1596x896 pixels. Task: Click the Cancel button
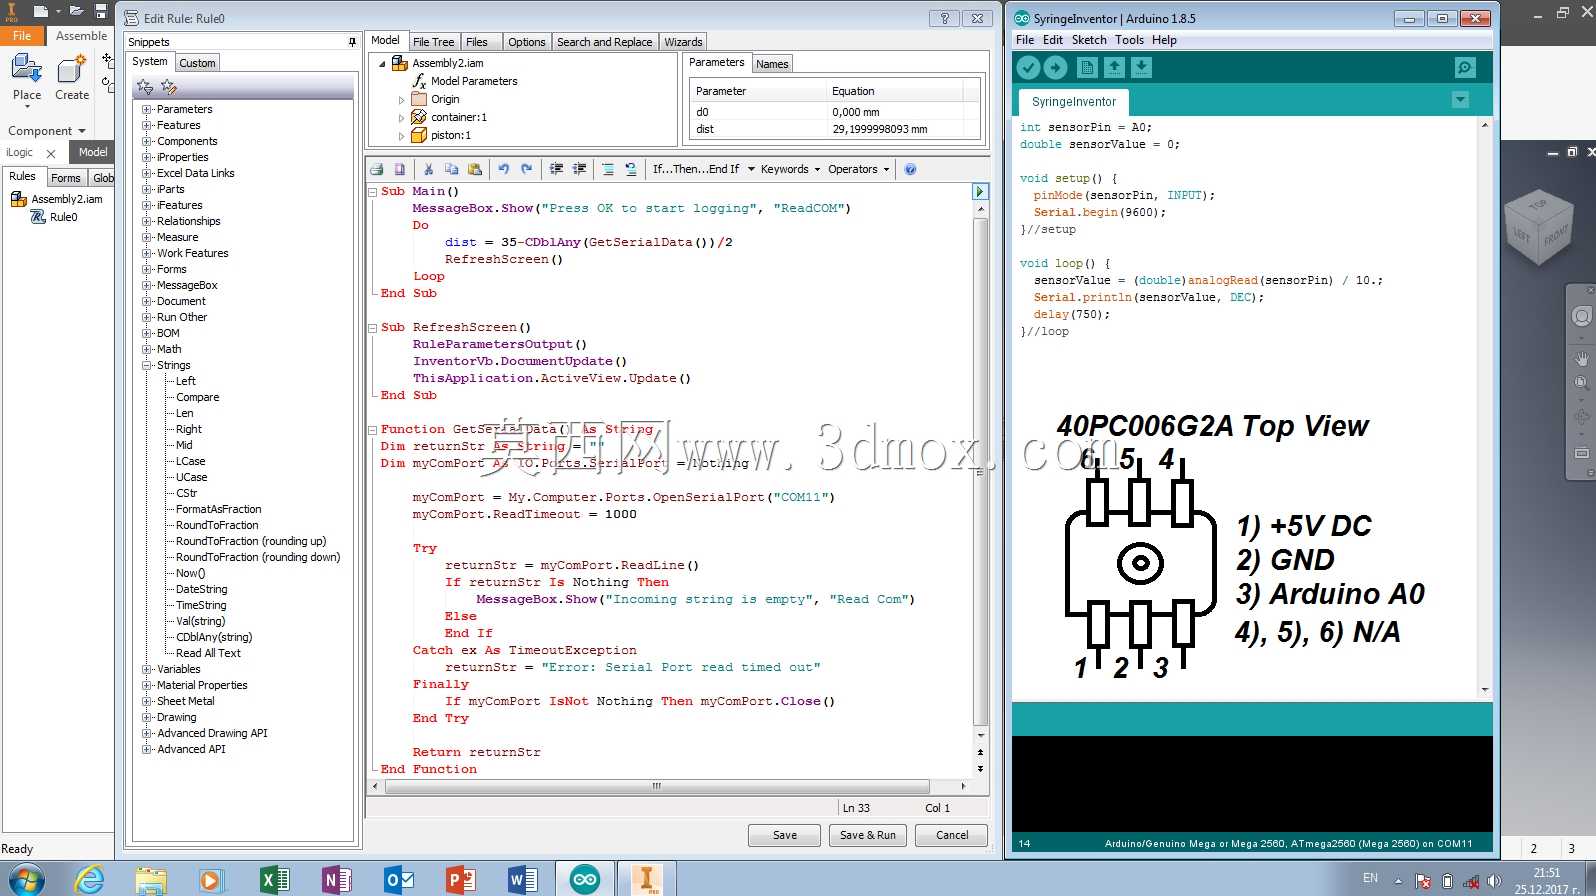[x=952, y=835]
